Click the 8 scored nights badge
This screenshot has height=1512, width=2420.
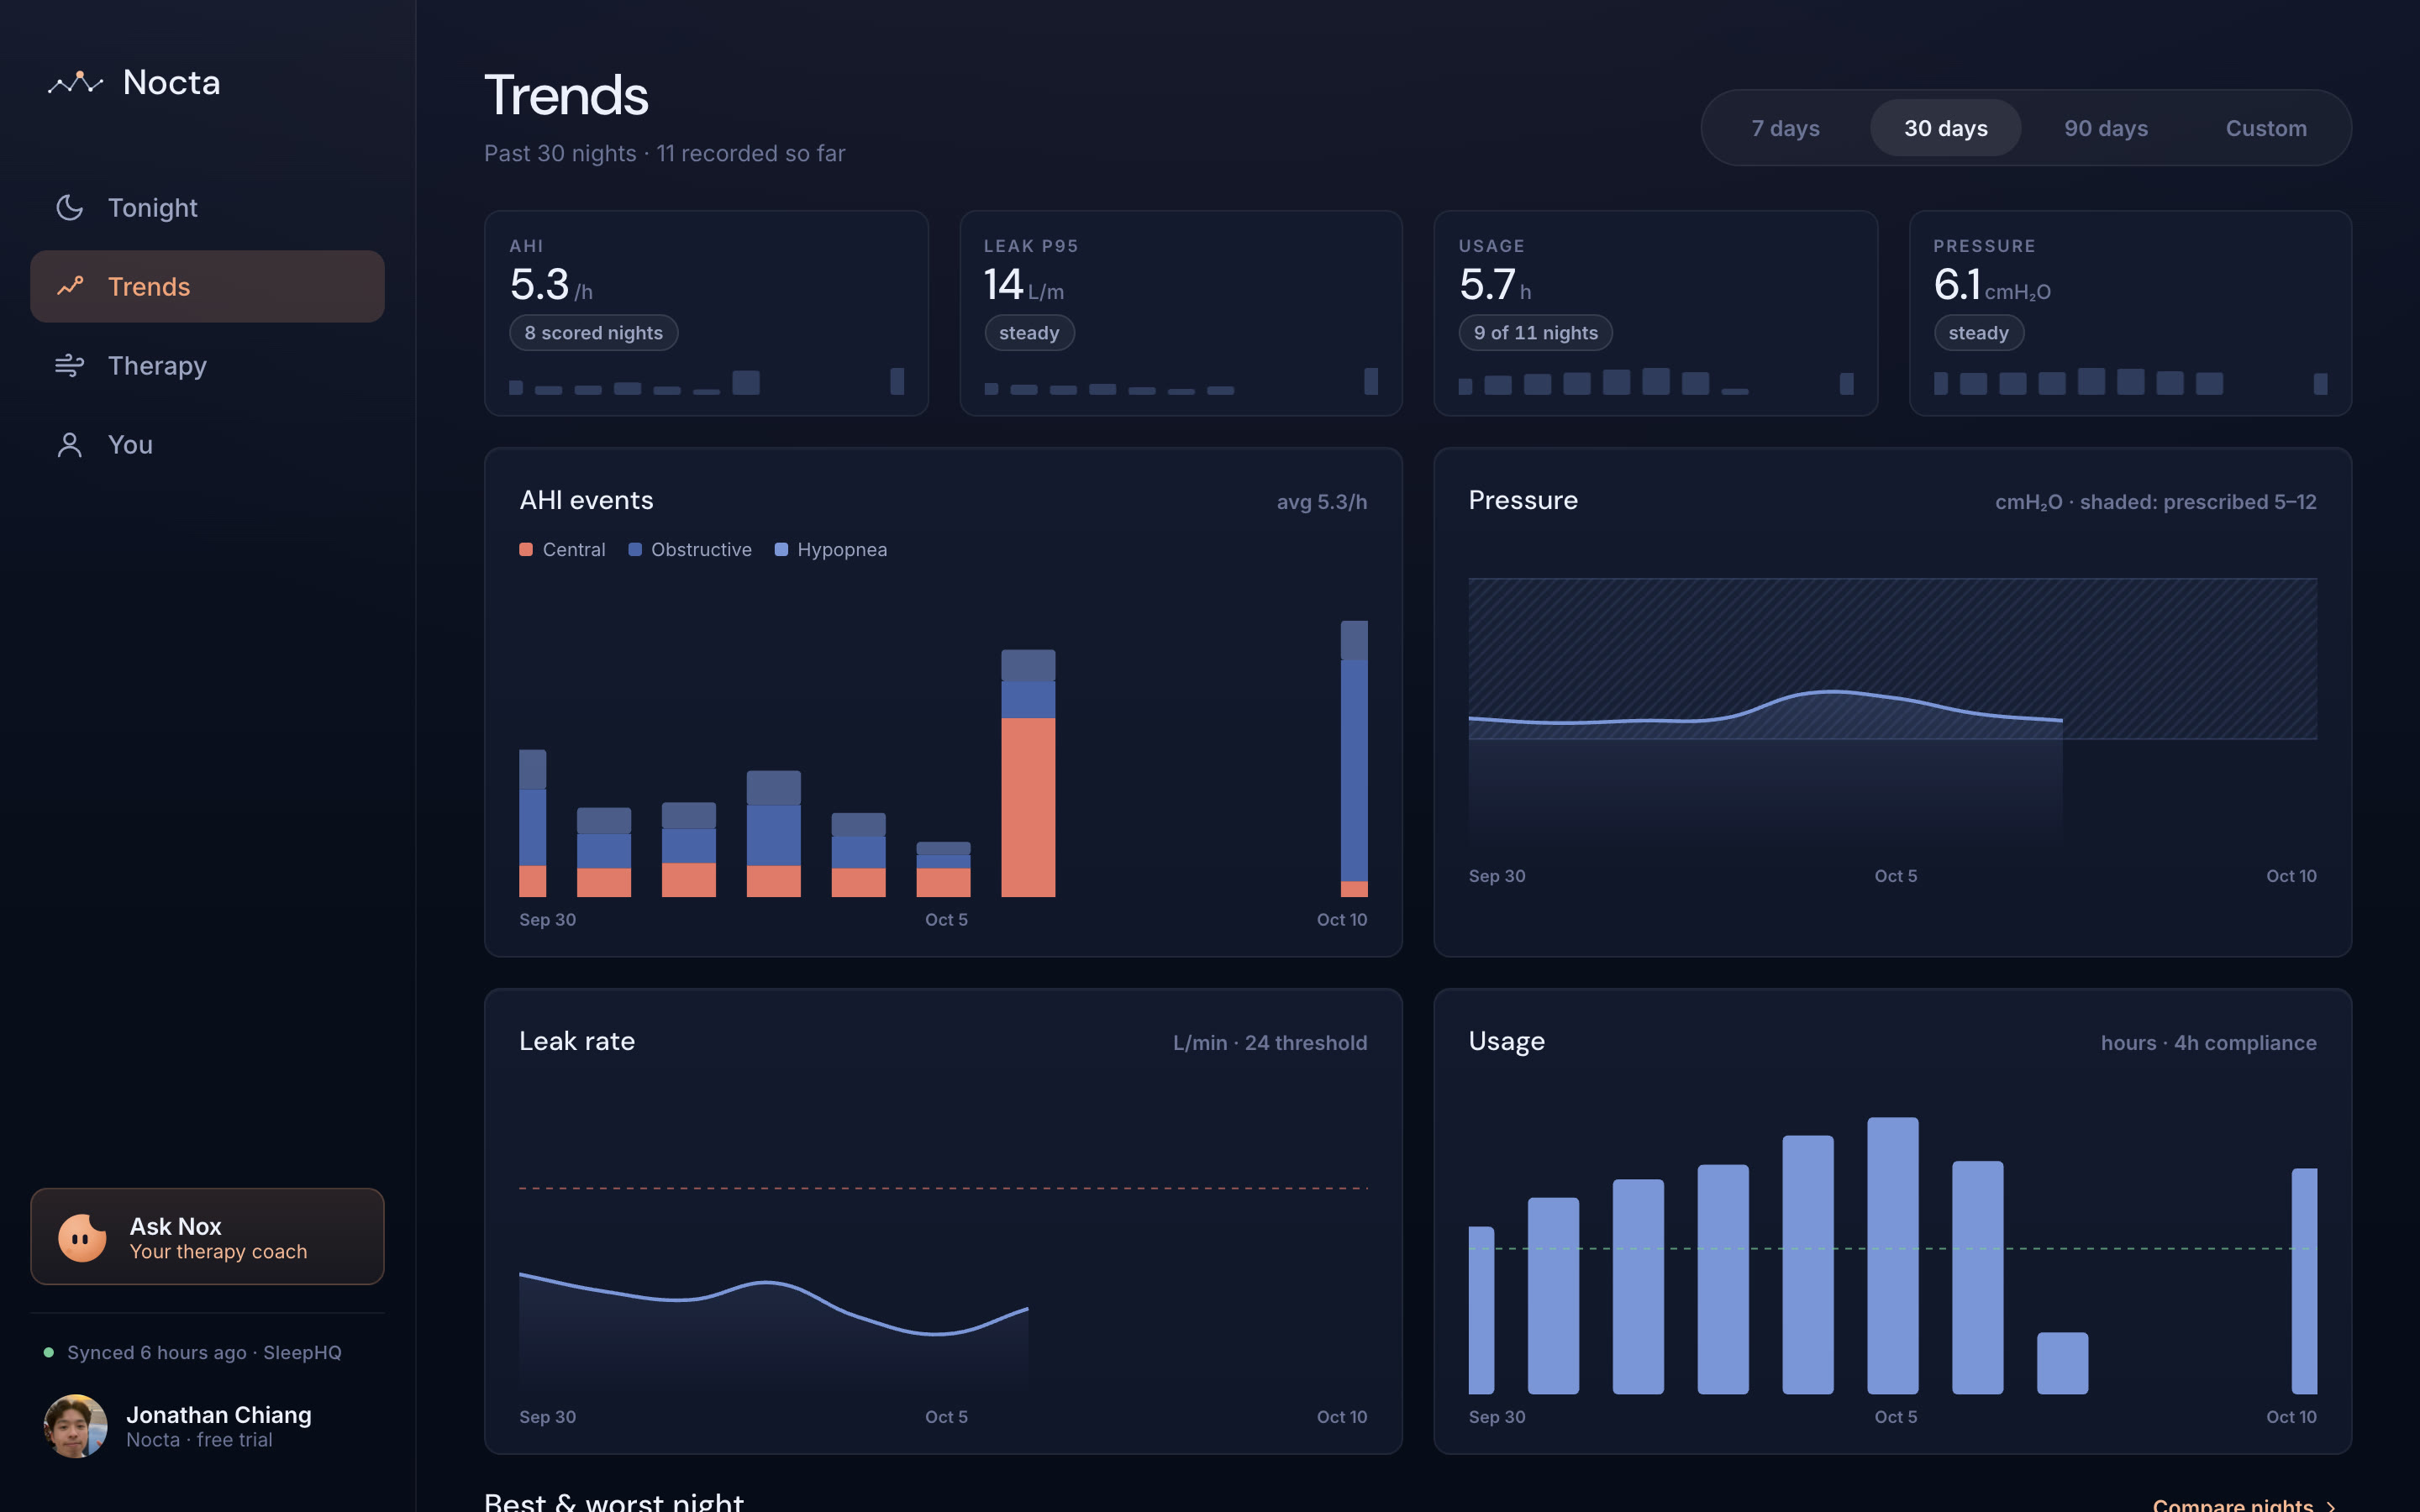[593, 333]
